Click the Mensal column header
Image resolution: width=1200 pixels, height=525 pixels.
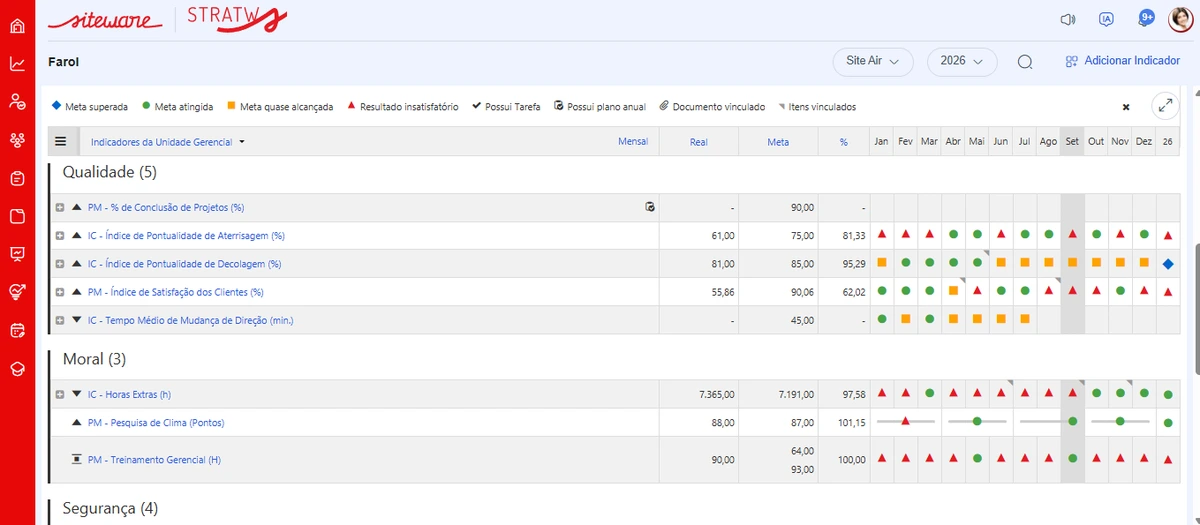pyautogui.click(x=633, y=142)
